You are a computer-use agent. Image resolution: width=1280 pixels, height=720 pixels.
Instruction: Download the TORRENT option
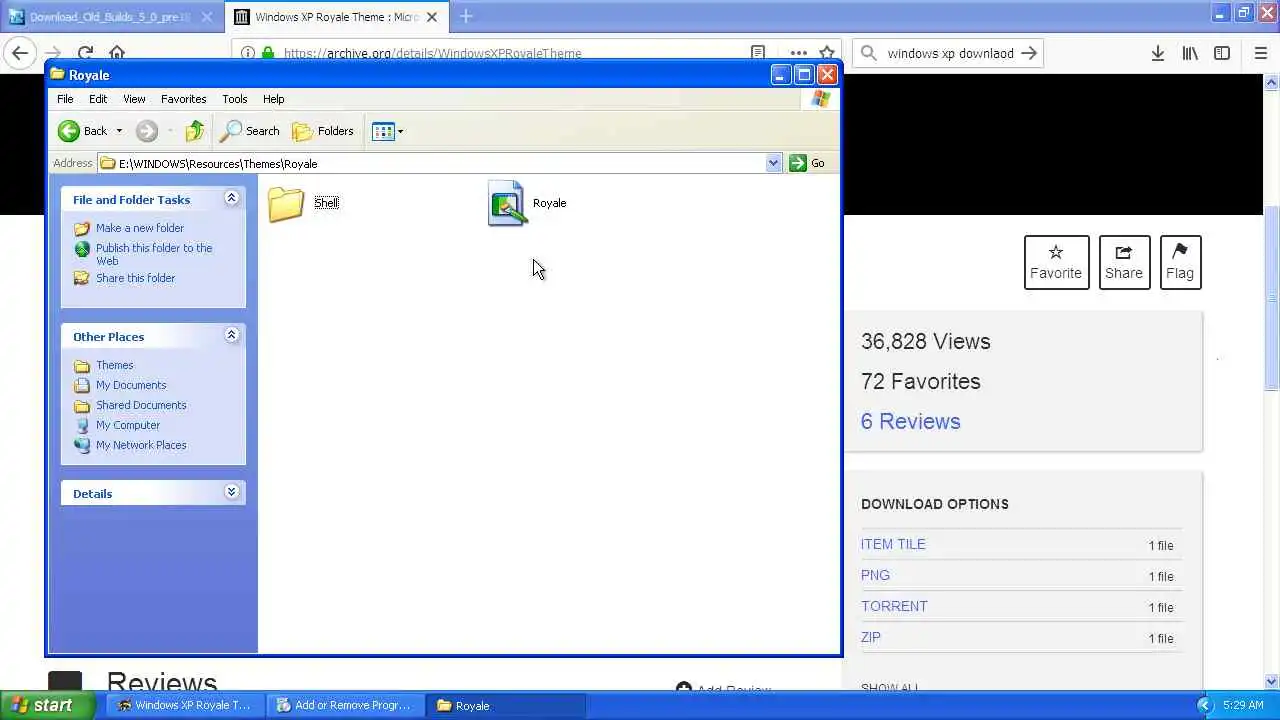(x=894, y=606)
